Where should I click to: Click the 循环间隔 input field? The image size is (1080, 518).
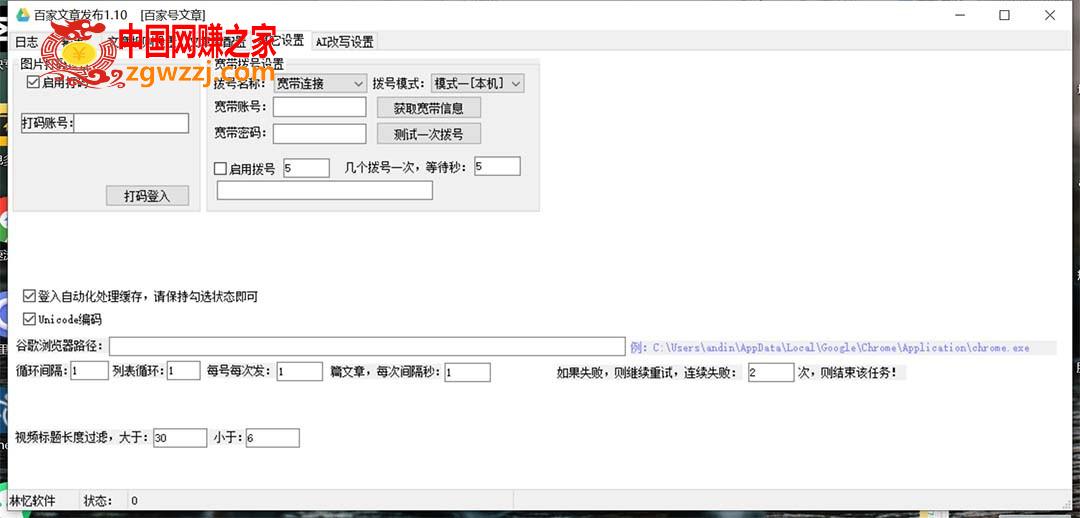(x=90, y=371)
